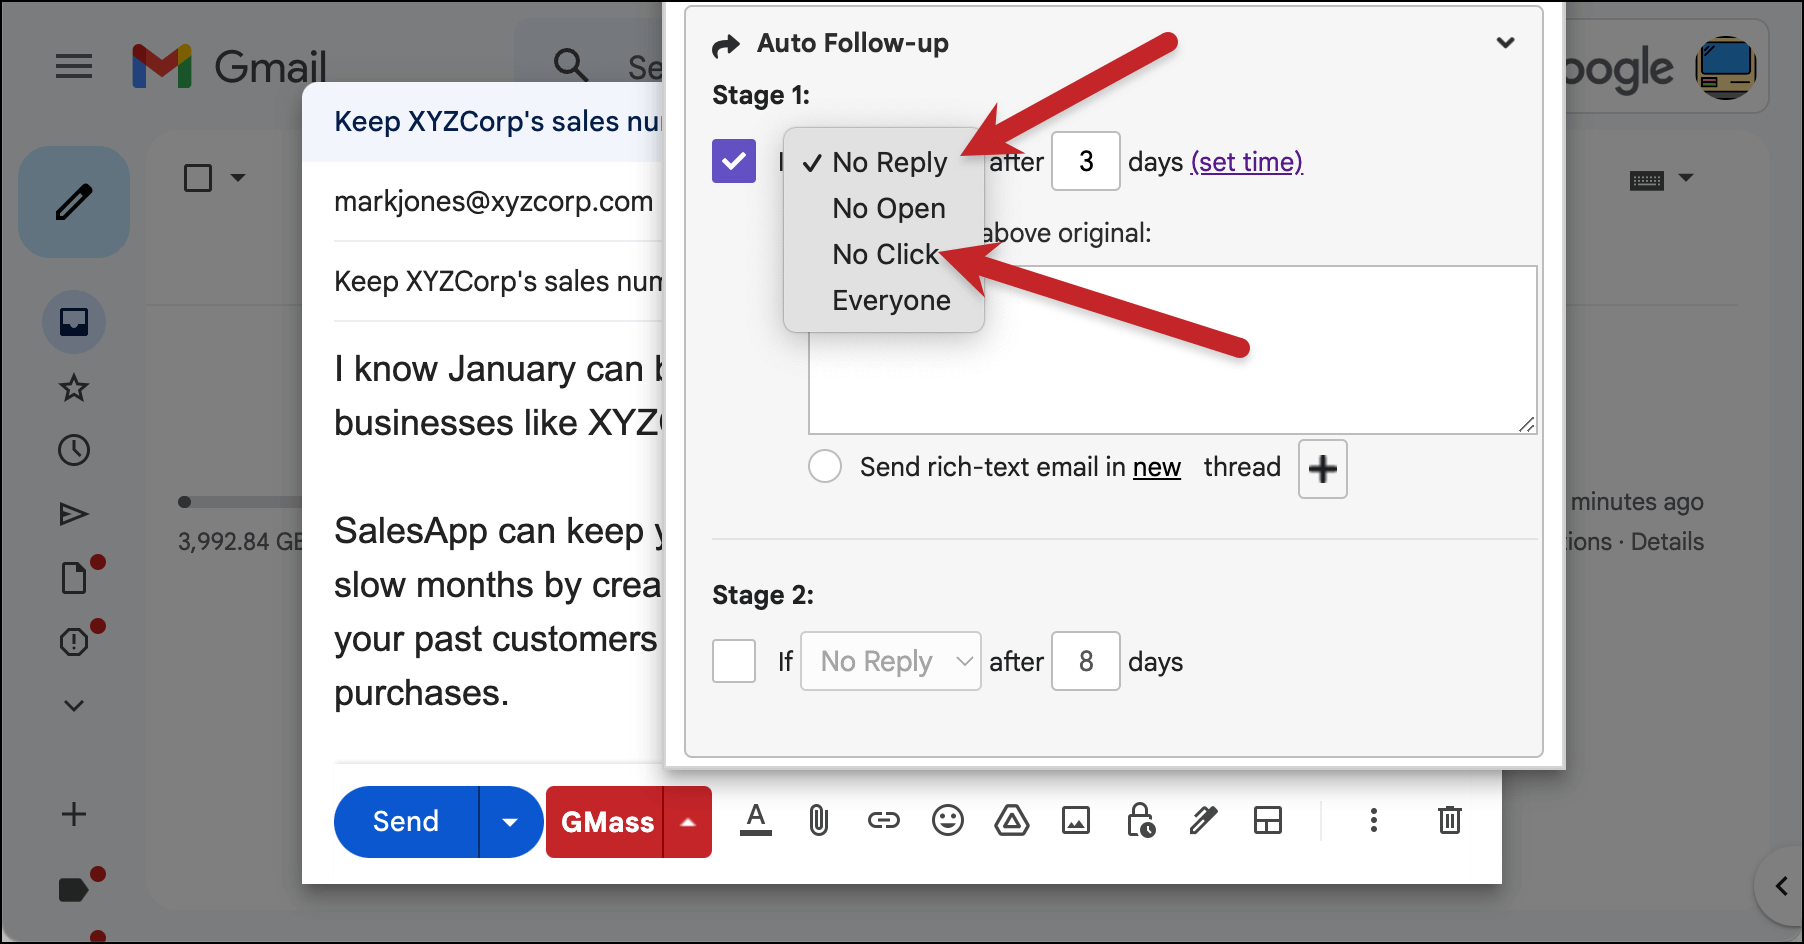Image resolution: width=1804 pixels, height=944 pixels.
Task: Expand side panel arrow at bottom right
Action: (x=1781, y=886)
